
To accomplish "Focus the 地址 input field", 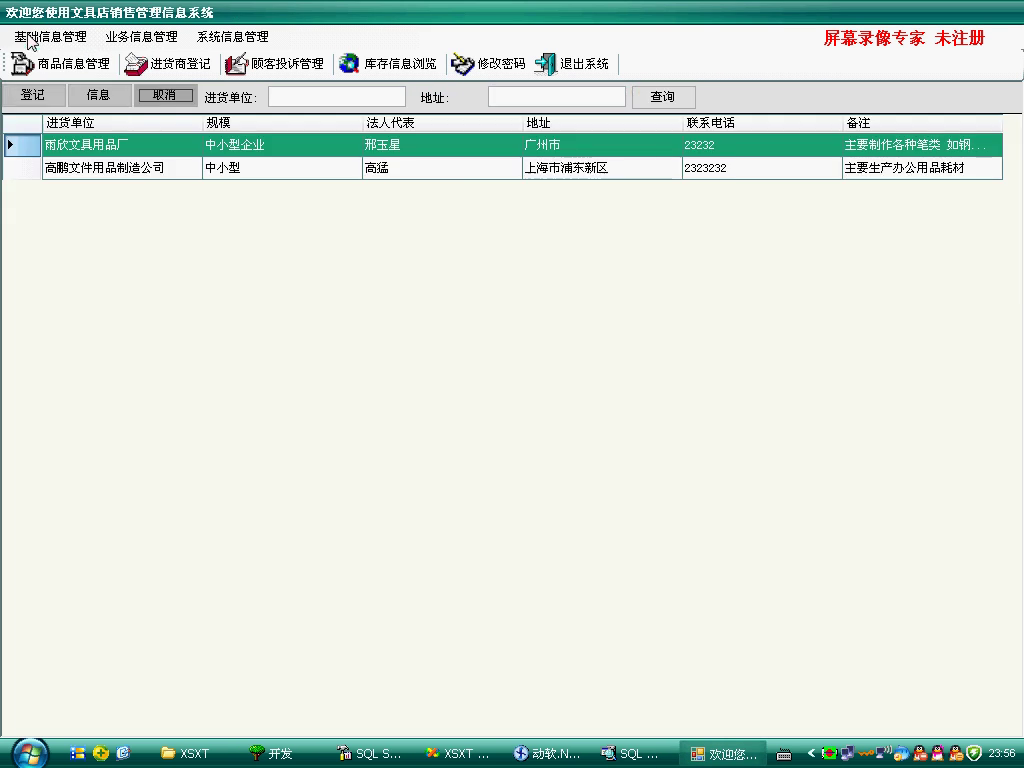I will coord(557,97).
